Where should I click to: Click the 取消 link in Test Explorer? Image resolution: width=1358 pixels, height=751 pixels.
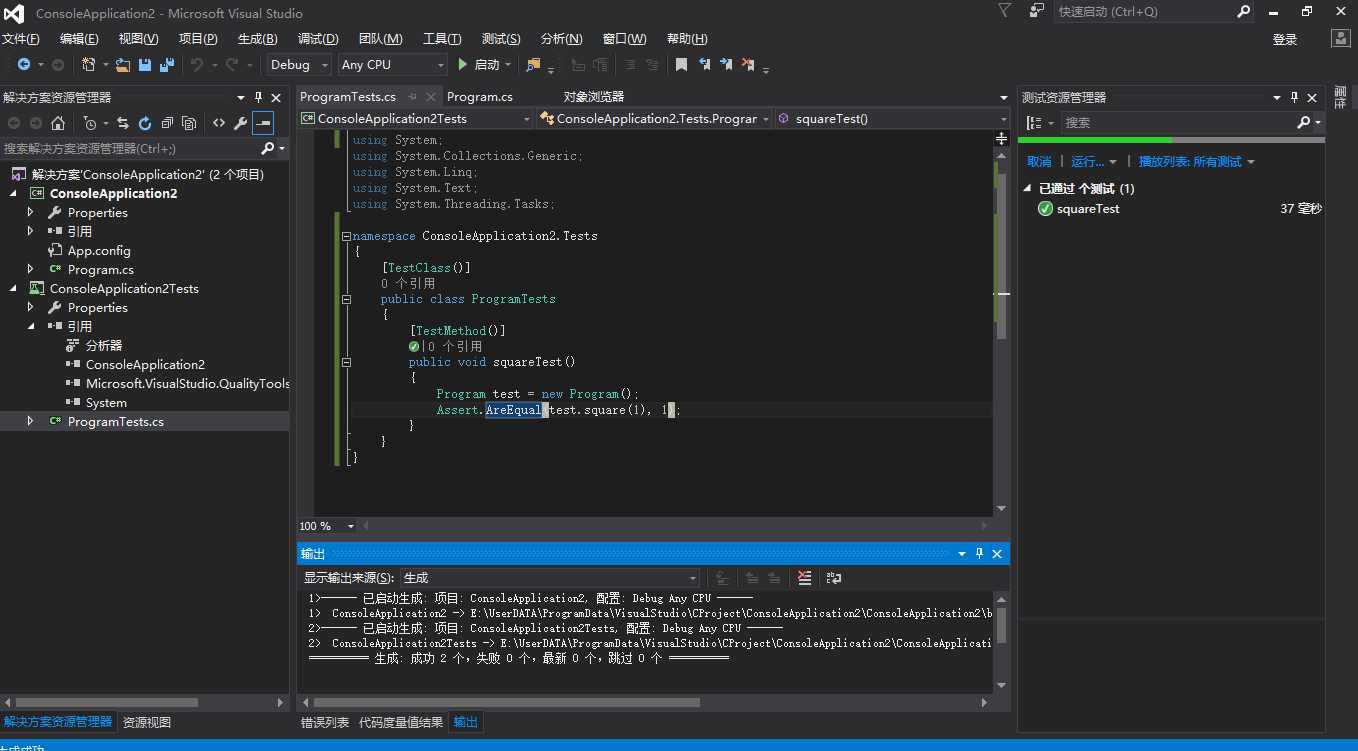click(x=1039, y=162)
